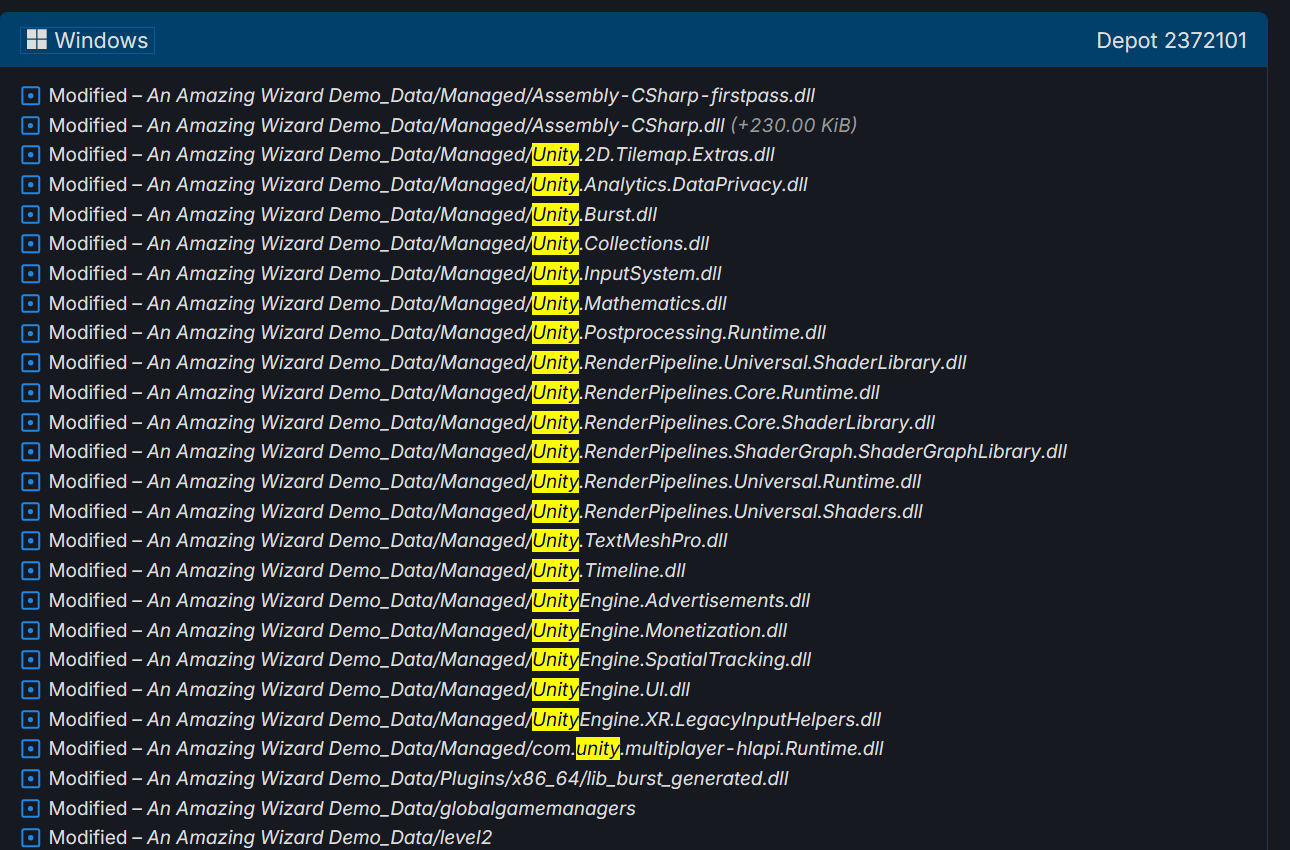
Task: Select the Unity.Burst.dll file path
Action: (402, 215)
